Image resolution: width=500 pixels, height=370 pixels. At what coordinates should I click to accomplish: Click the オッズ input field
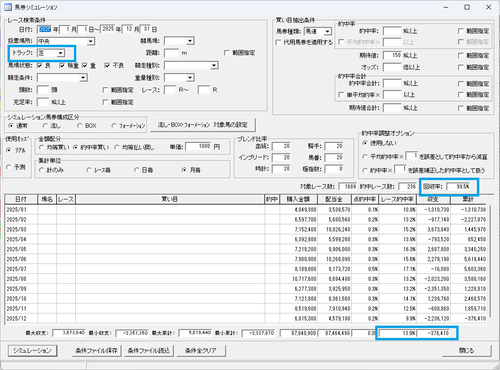392,67
